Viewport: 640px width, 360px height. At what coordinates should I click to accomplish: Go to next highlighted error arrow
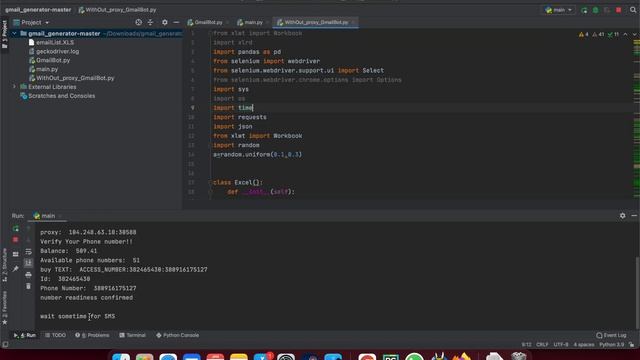[x=634, y=34]
